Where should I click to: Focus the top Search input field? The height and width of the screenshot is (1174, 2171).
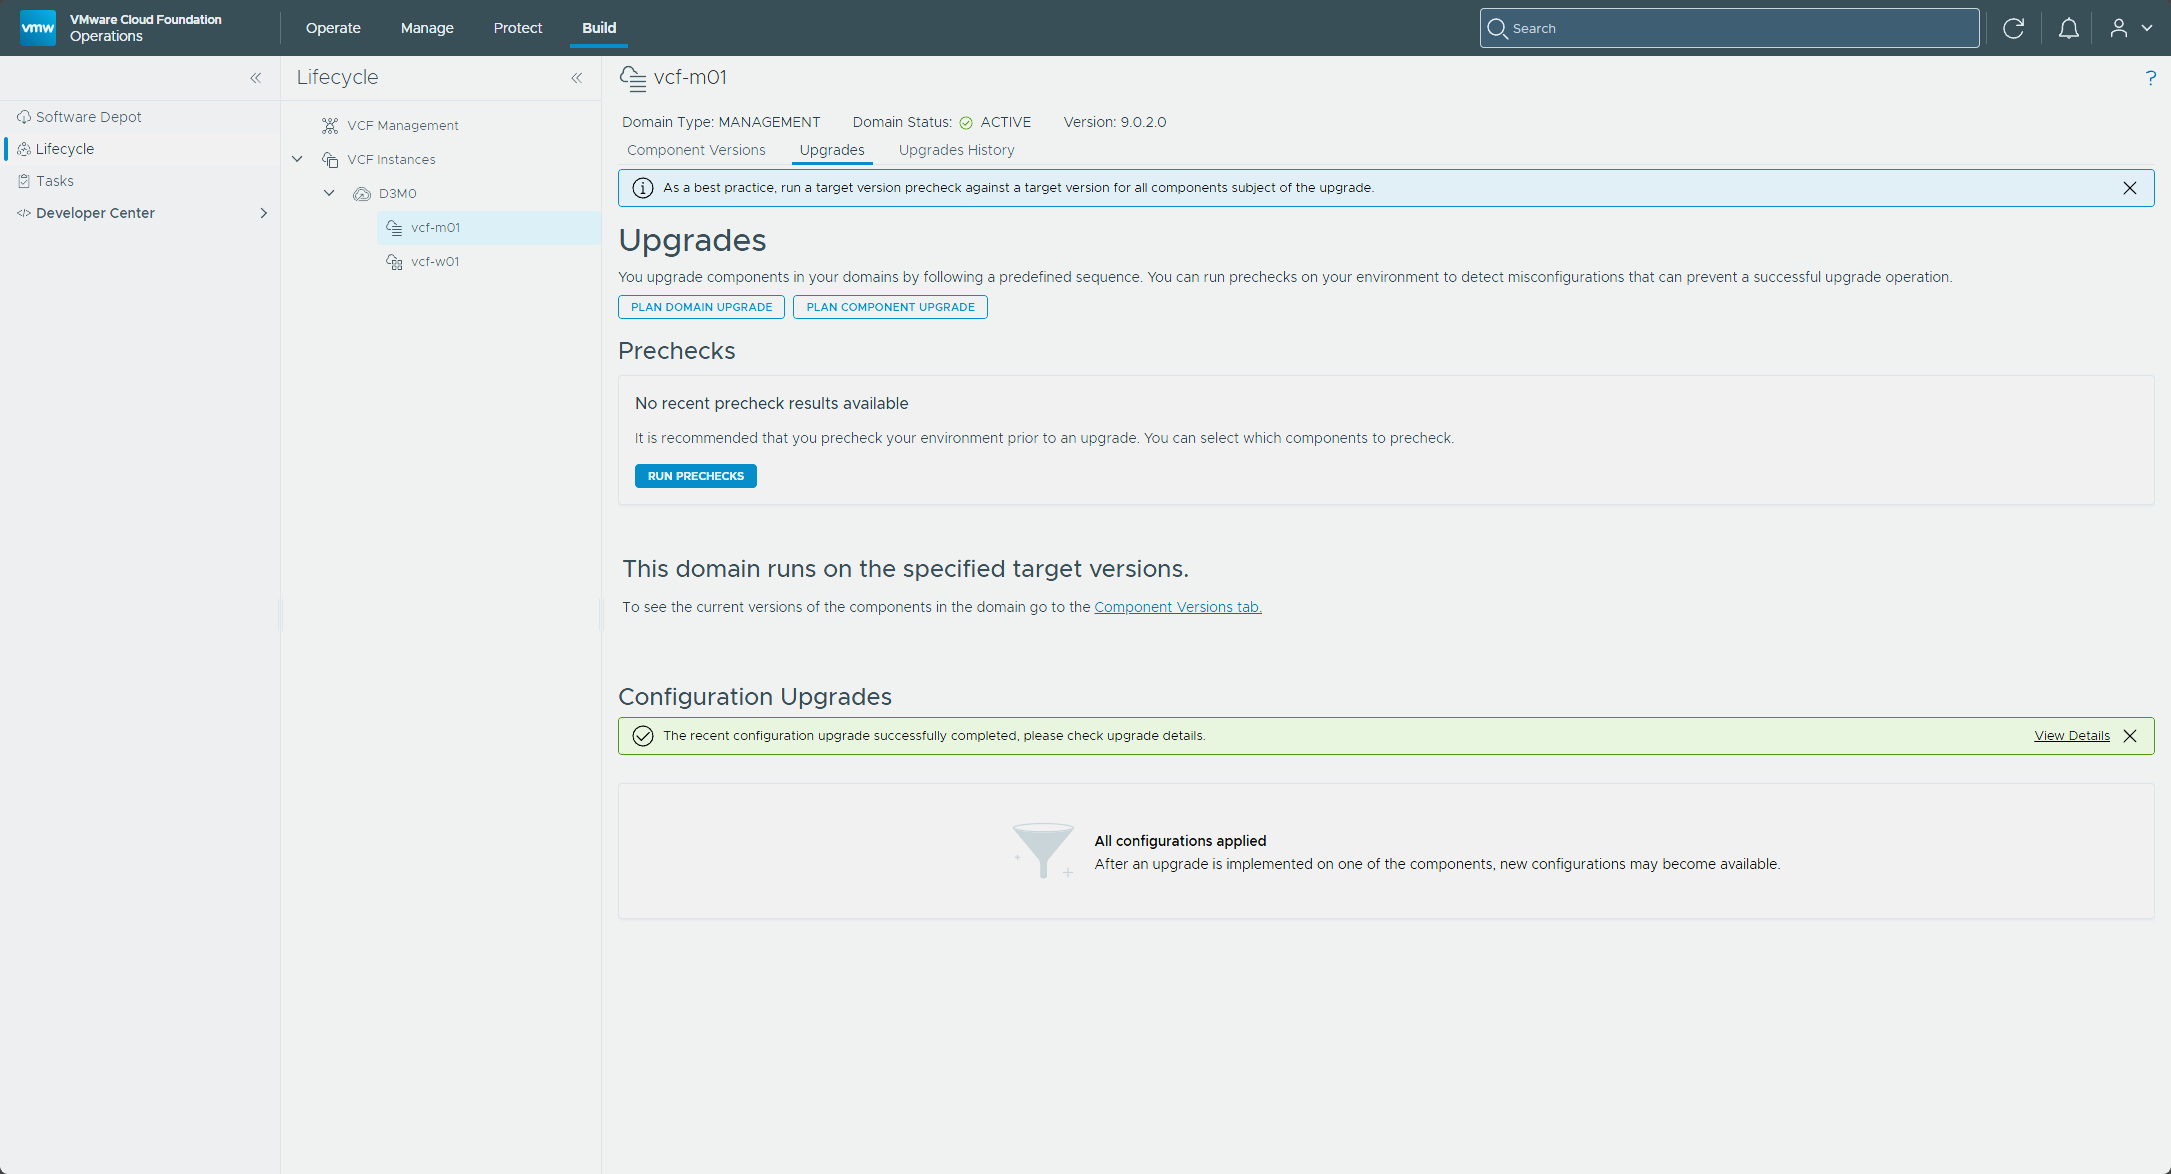tap(1729, 28)
